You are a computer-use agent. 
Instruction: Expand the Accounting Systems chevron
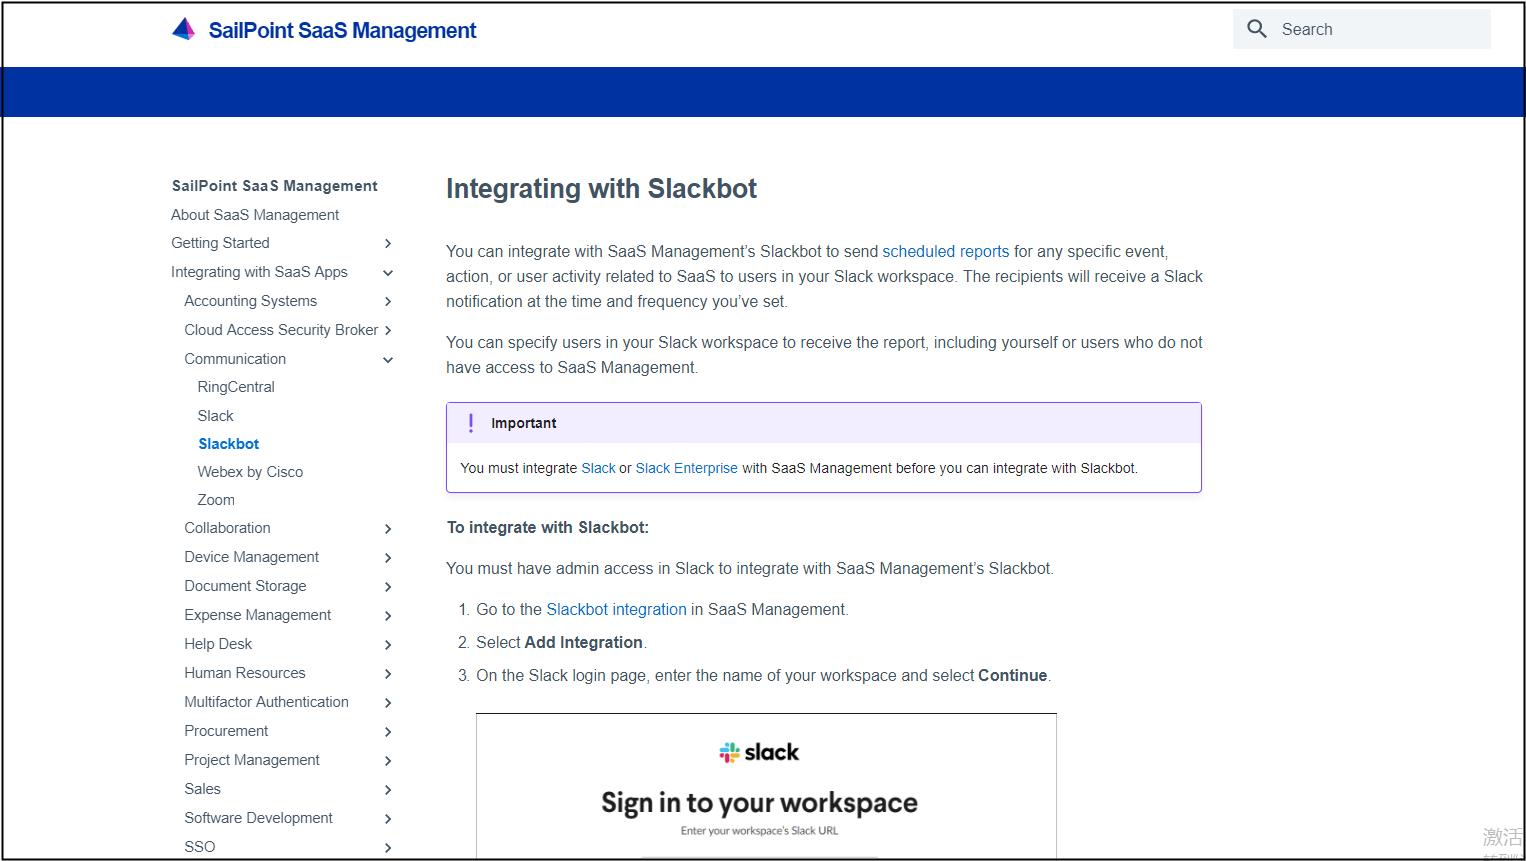pyautogui.click(x=388, y=301)
